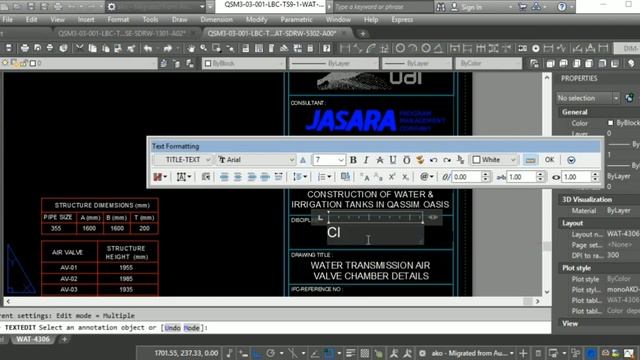
Task: Toggle Superscript formatting
Action: click(392, 177)
